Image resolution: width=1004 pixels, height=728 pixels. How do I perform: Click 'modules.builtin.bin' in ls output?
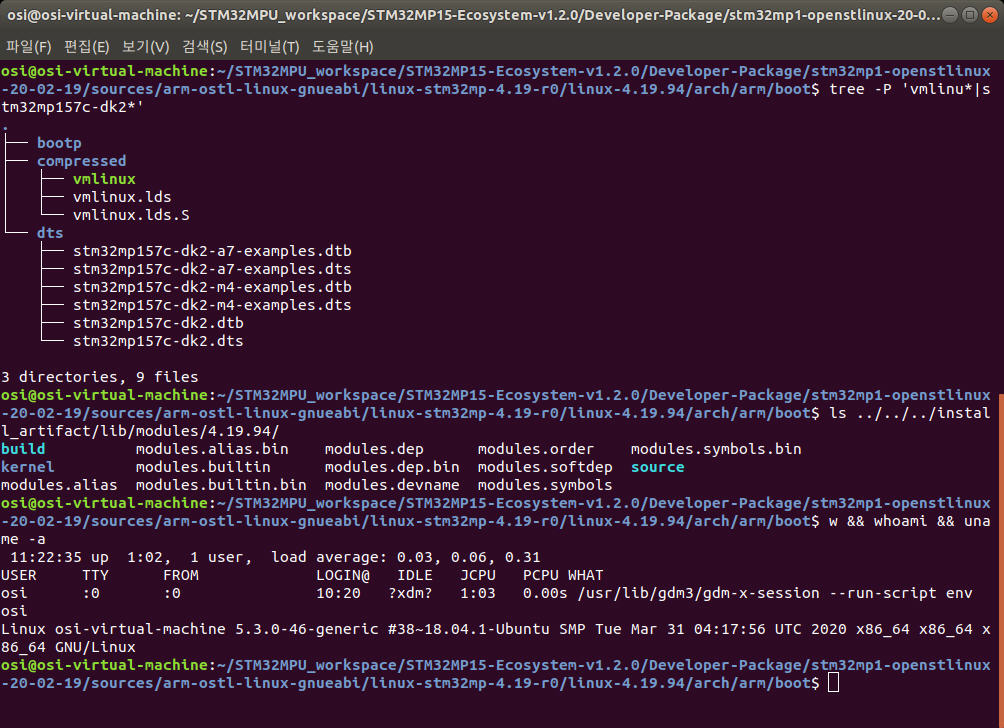(x=221, y=485)
